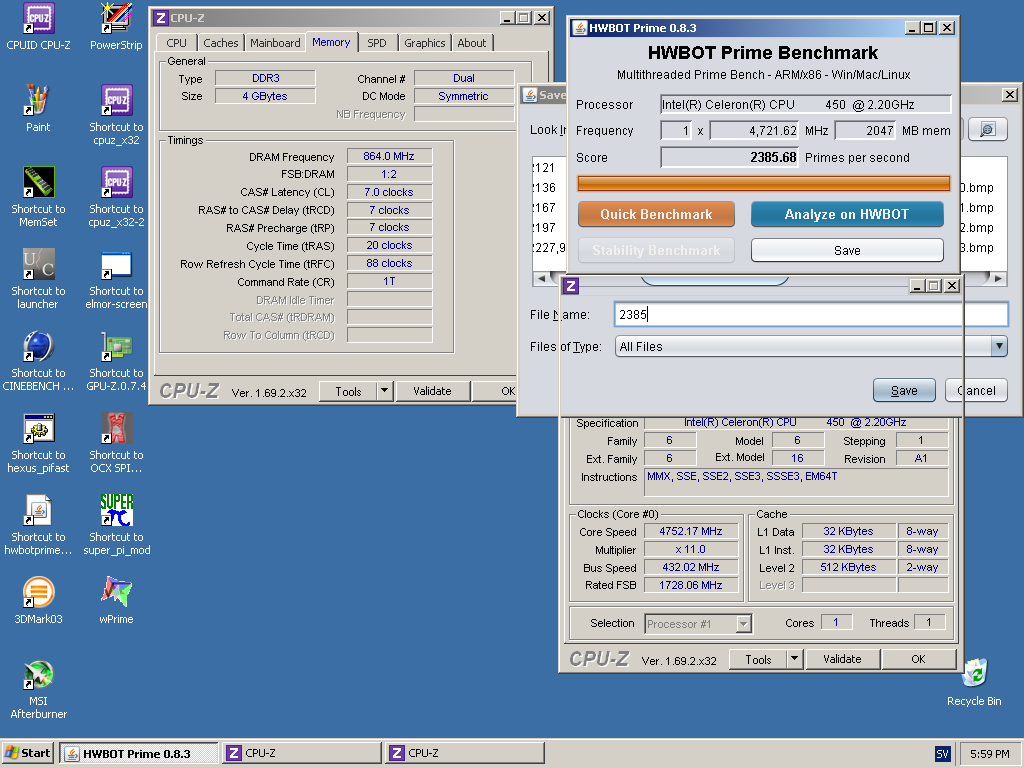Open the Shortcut to MemSet icon
The height and width of the screenshot is (768, 1024).
point(38,196)
